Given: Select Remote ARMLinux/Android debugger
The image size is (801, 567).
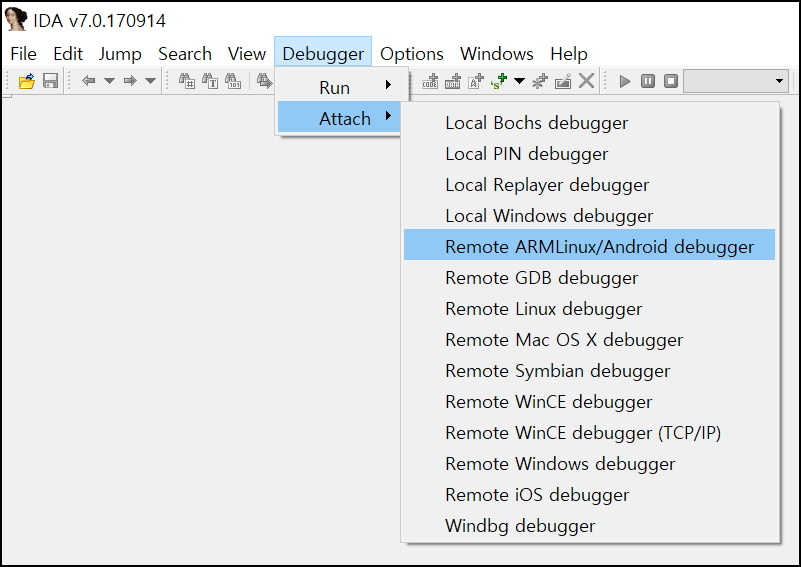Looking at the screenshot, I should pyautogui.click(x=589, y=247).
